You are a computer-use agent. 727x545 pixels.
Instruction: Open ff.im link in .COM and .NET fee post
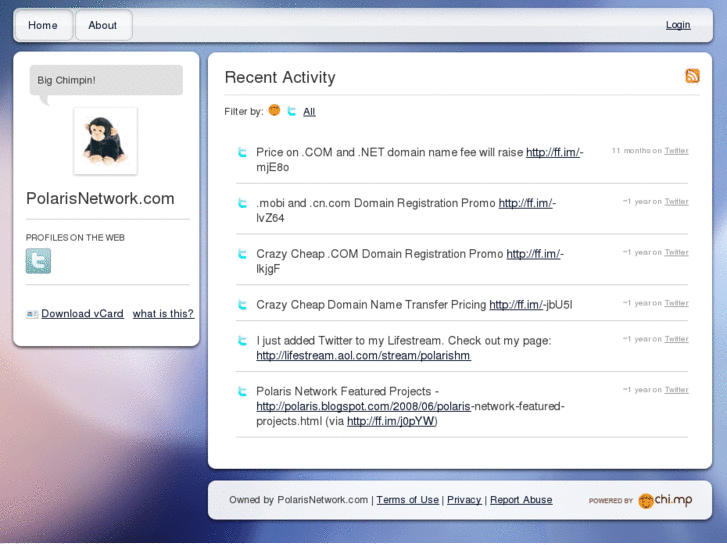pyautogui.click(x=553, y=152)
